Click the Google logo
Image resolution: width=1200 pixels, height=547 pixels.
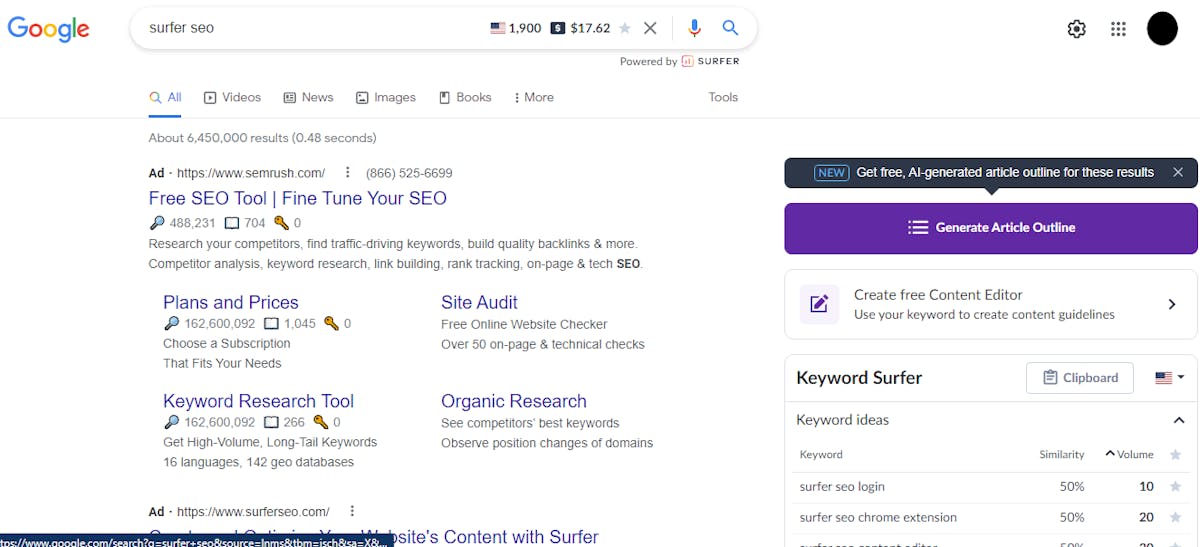pyautogui.click(x=49, y=29)
